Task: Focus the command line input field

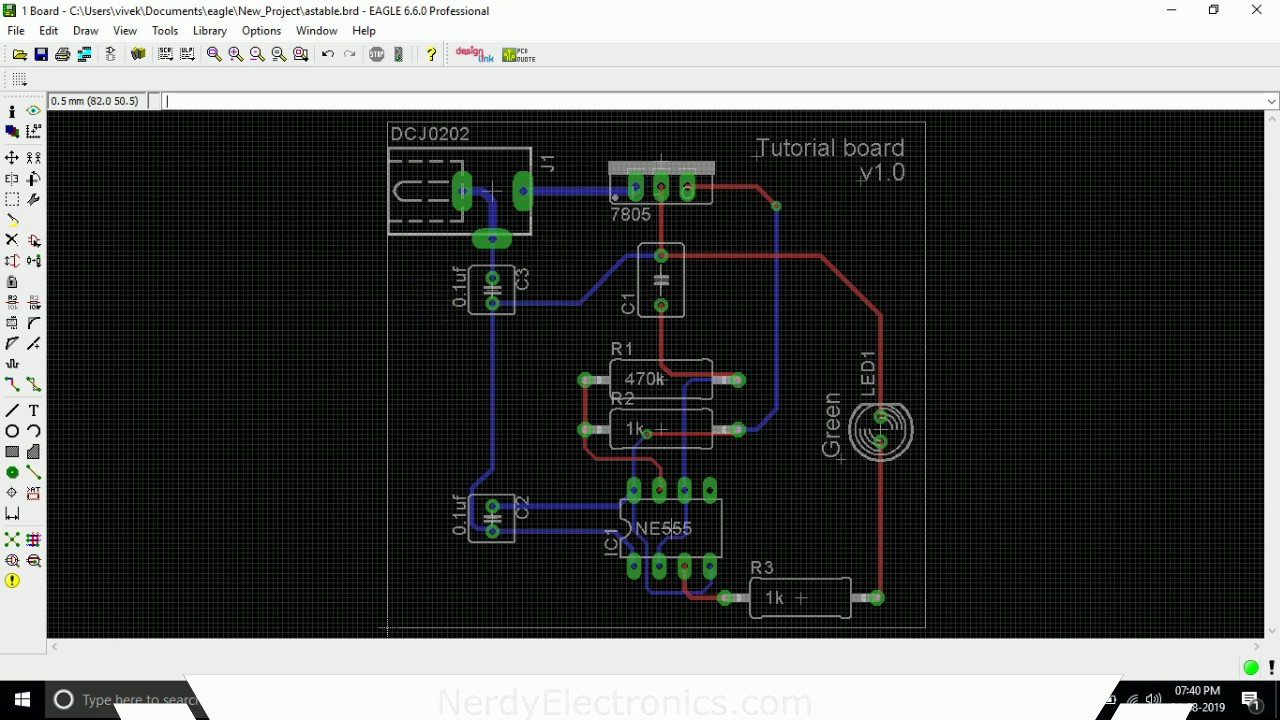Action: 714,101
